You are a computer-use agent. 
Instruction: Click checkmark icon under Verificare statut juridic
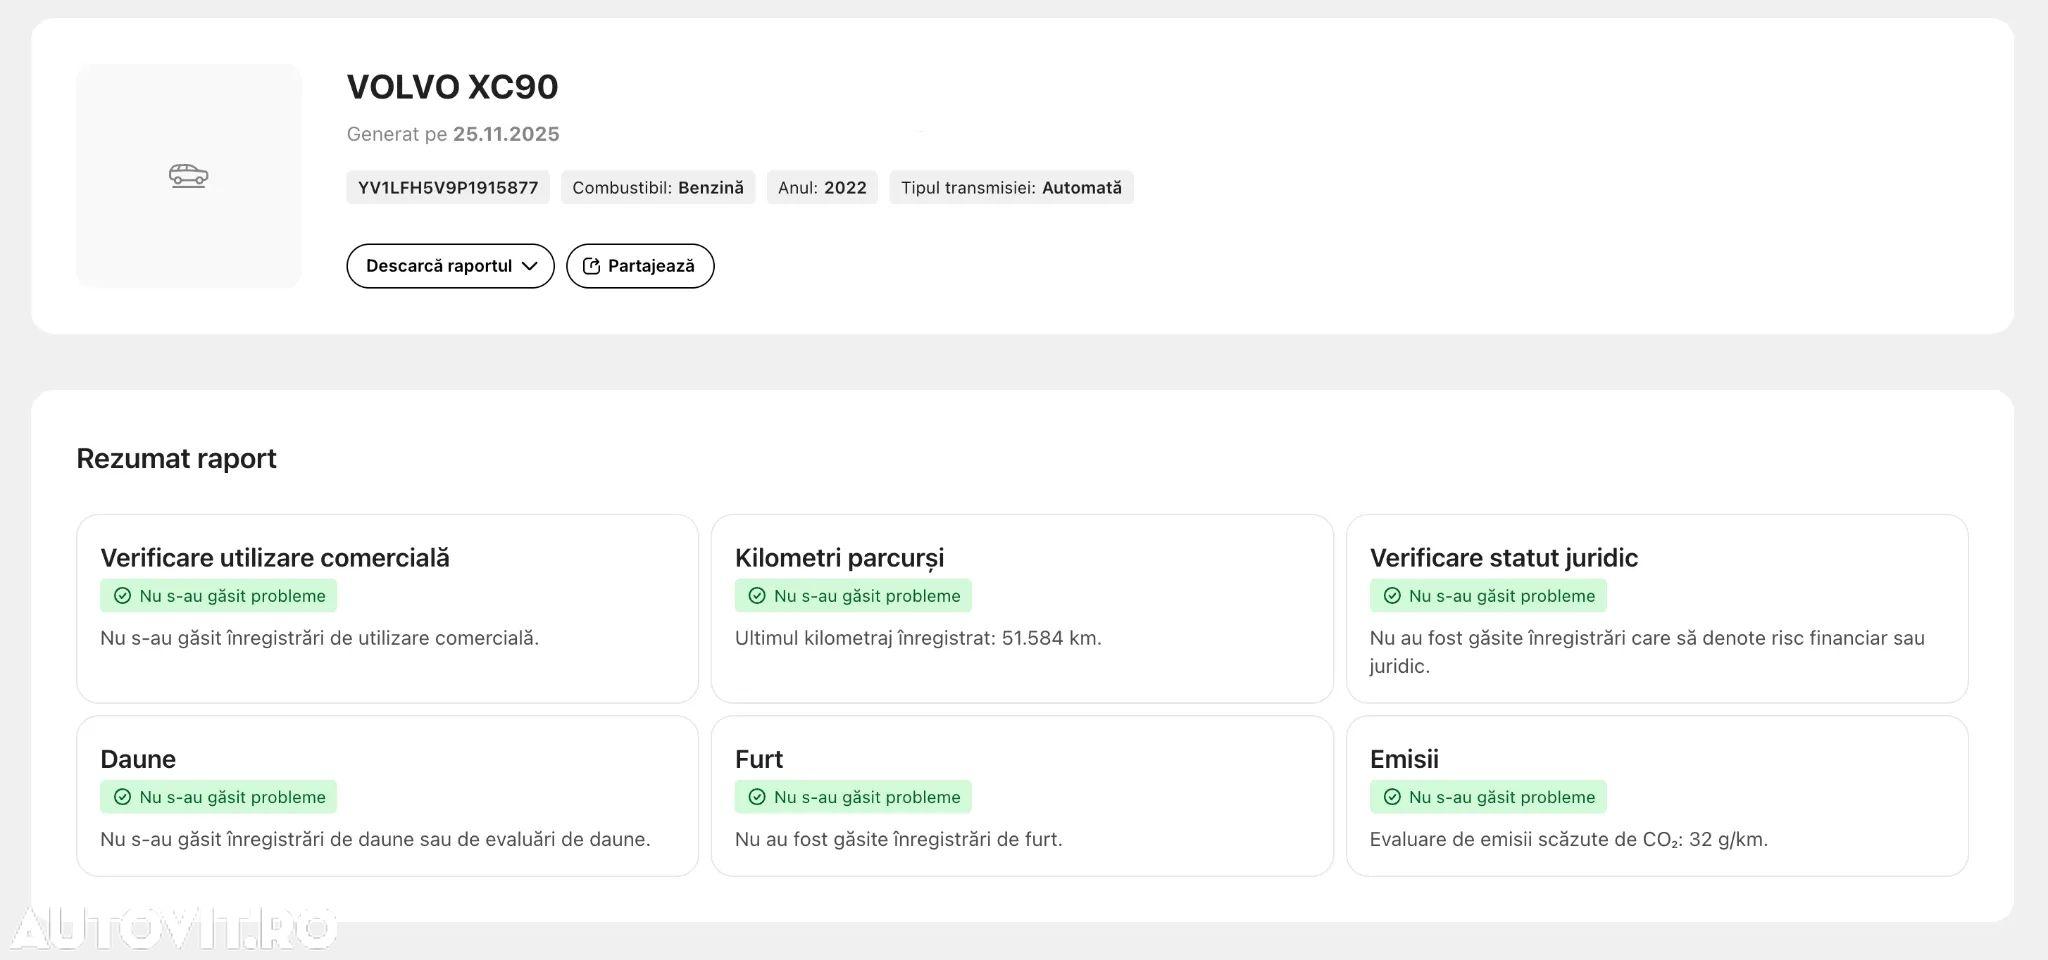point(1392,596)
